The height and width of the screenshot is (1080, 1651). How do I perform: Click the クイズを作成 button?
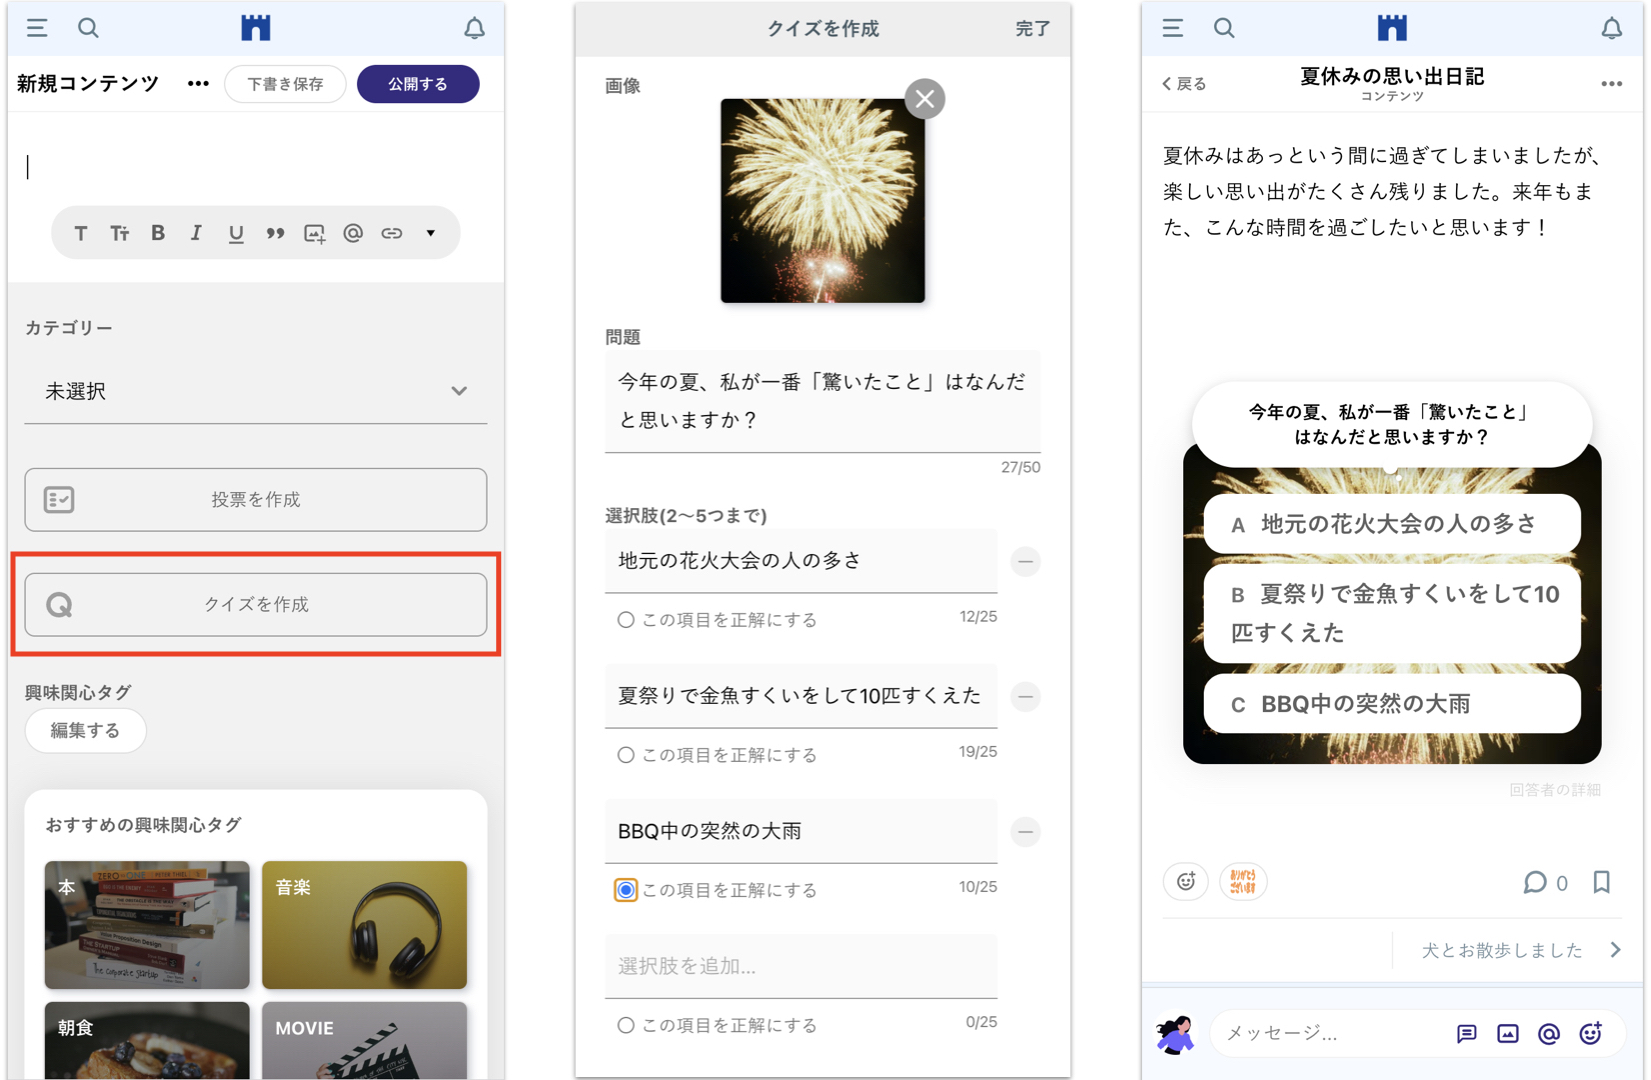[256, 604]
